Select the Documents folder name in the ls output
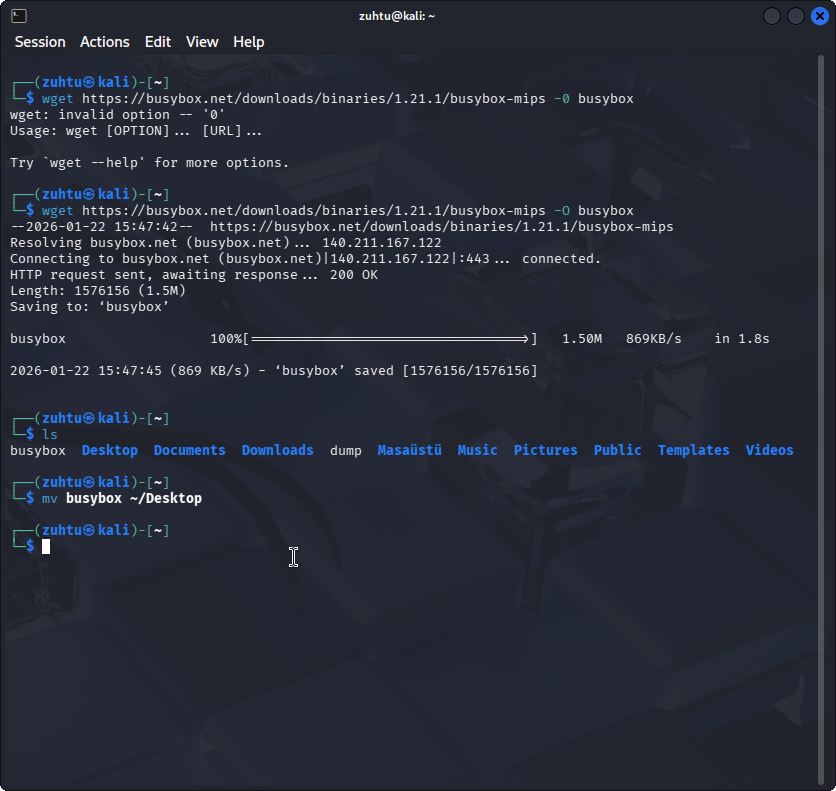This screenshot has width=836, height=791. pos(189,450)
